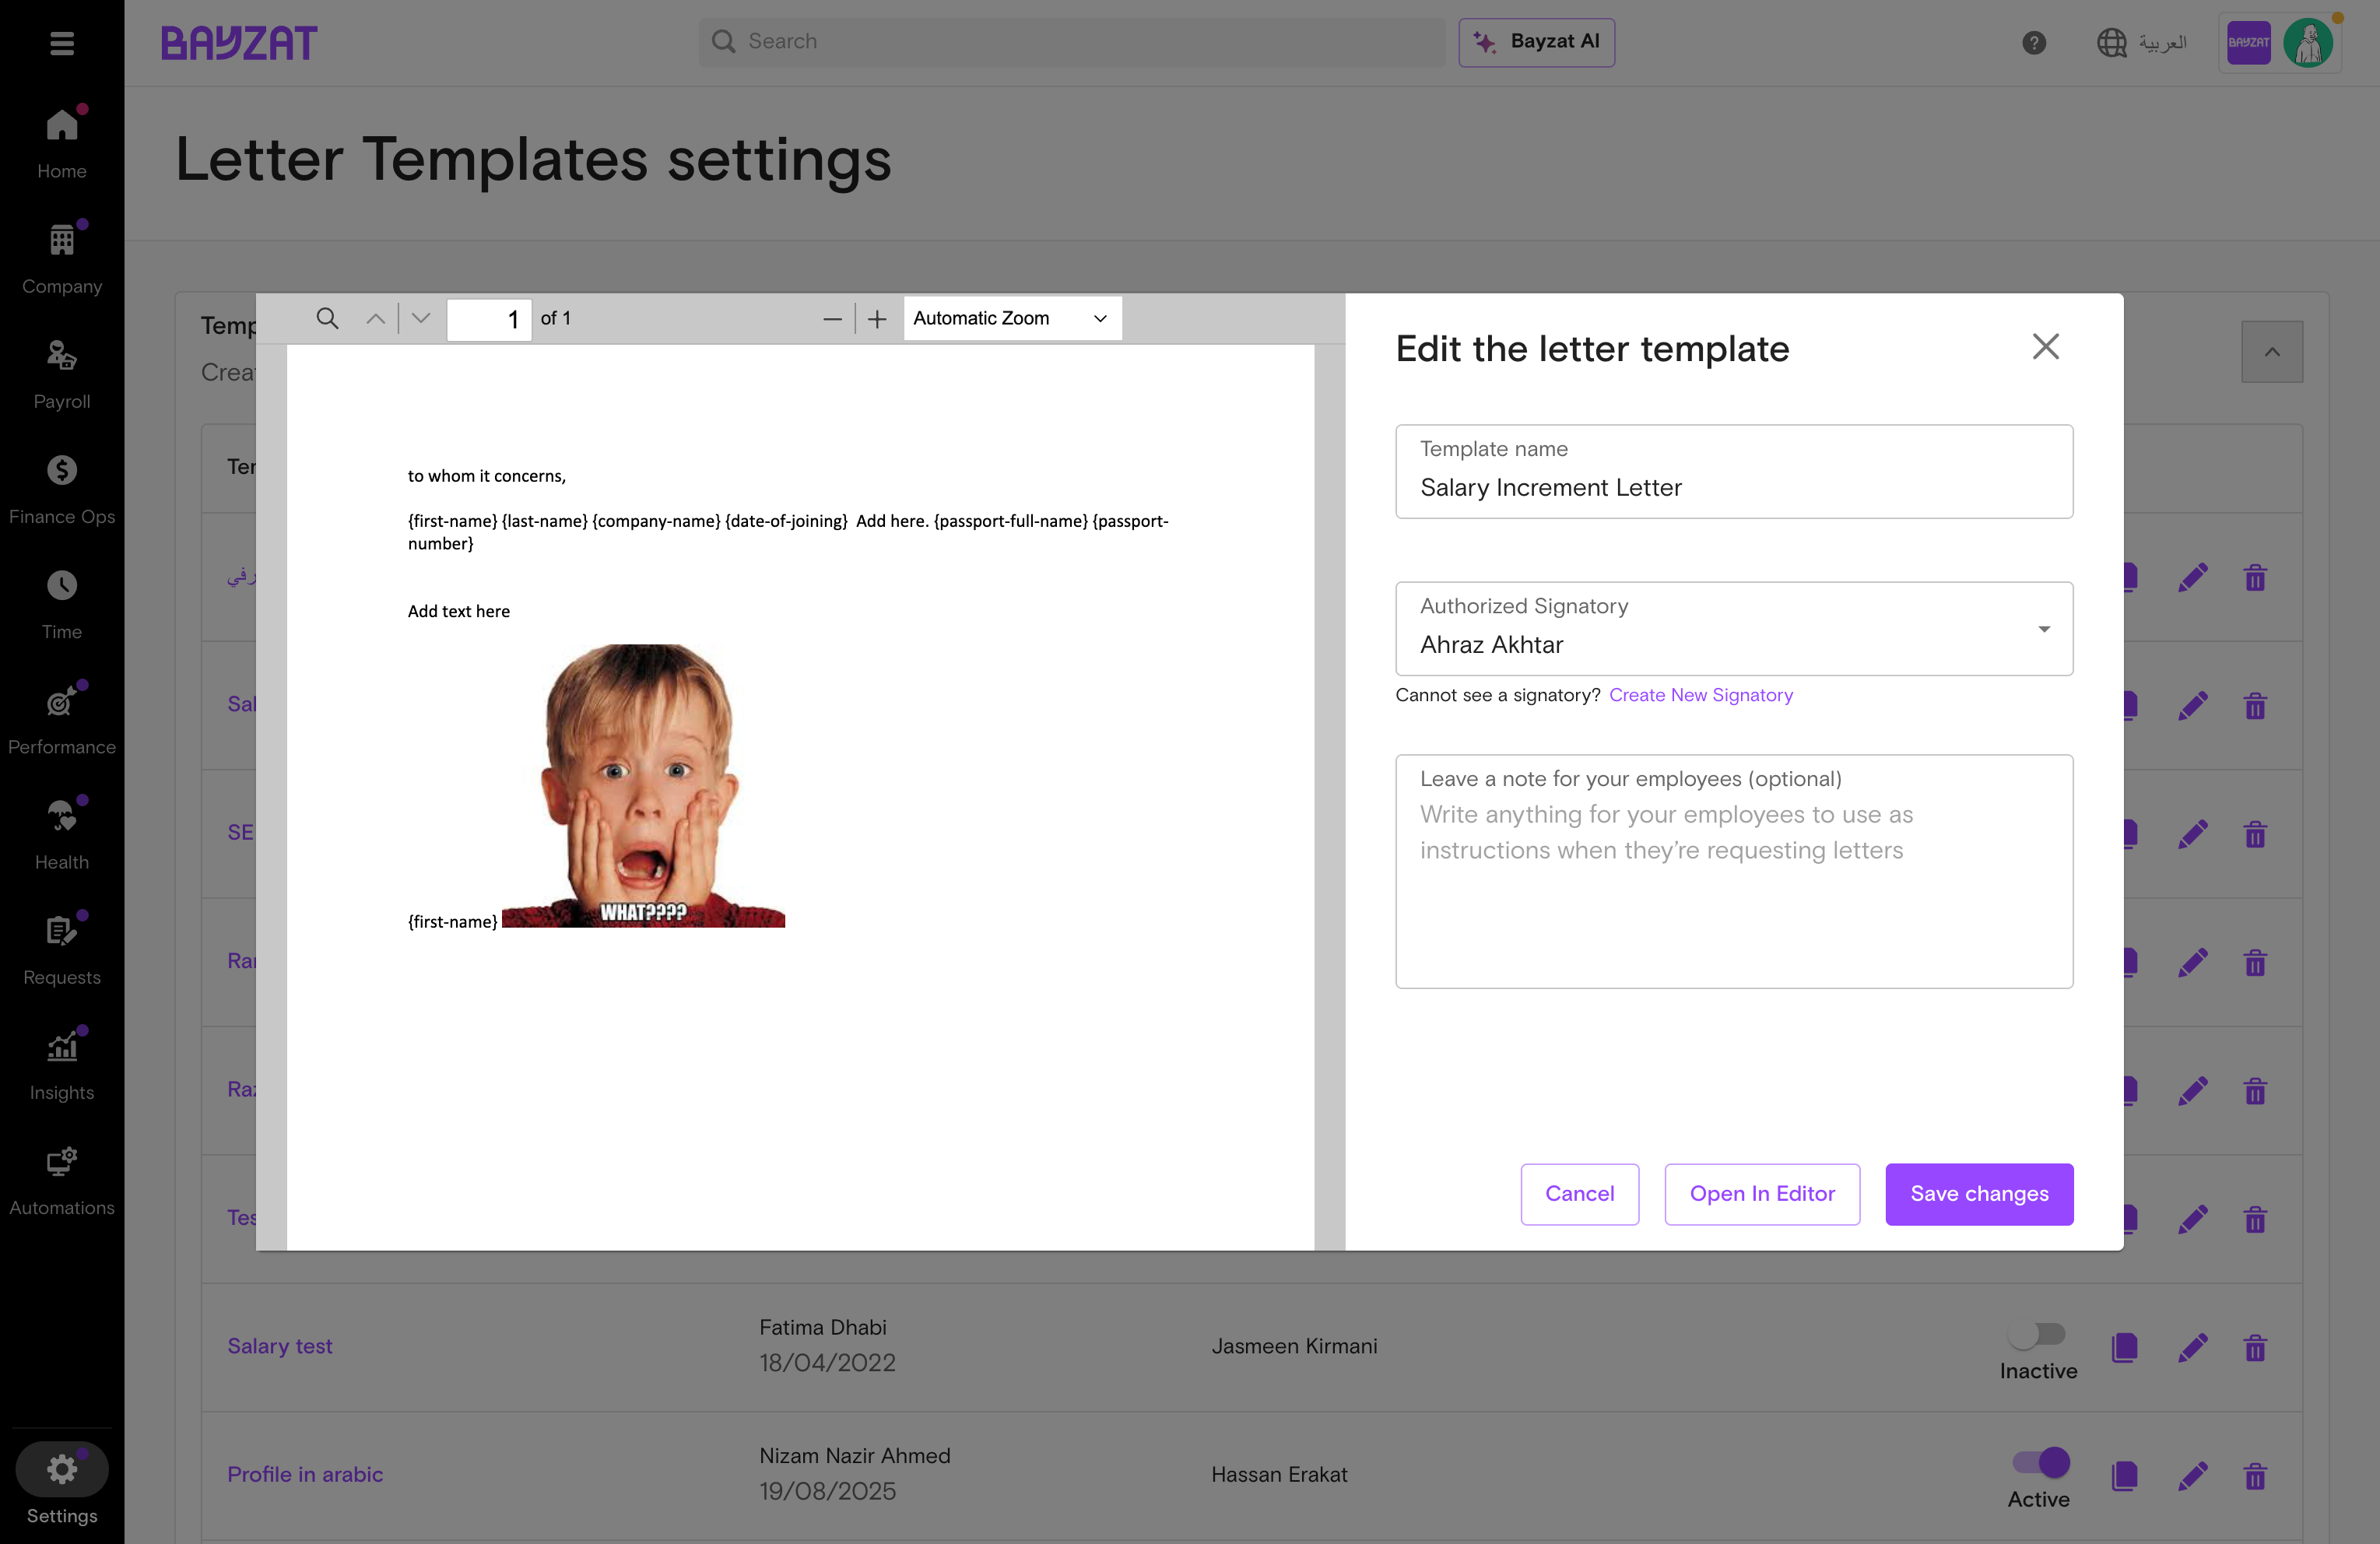Click Save changes button

click(1979, 1193)
